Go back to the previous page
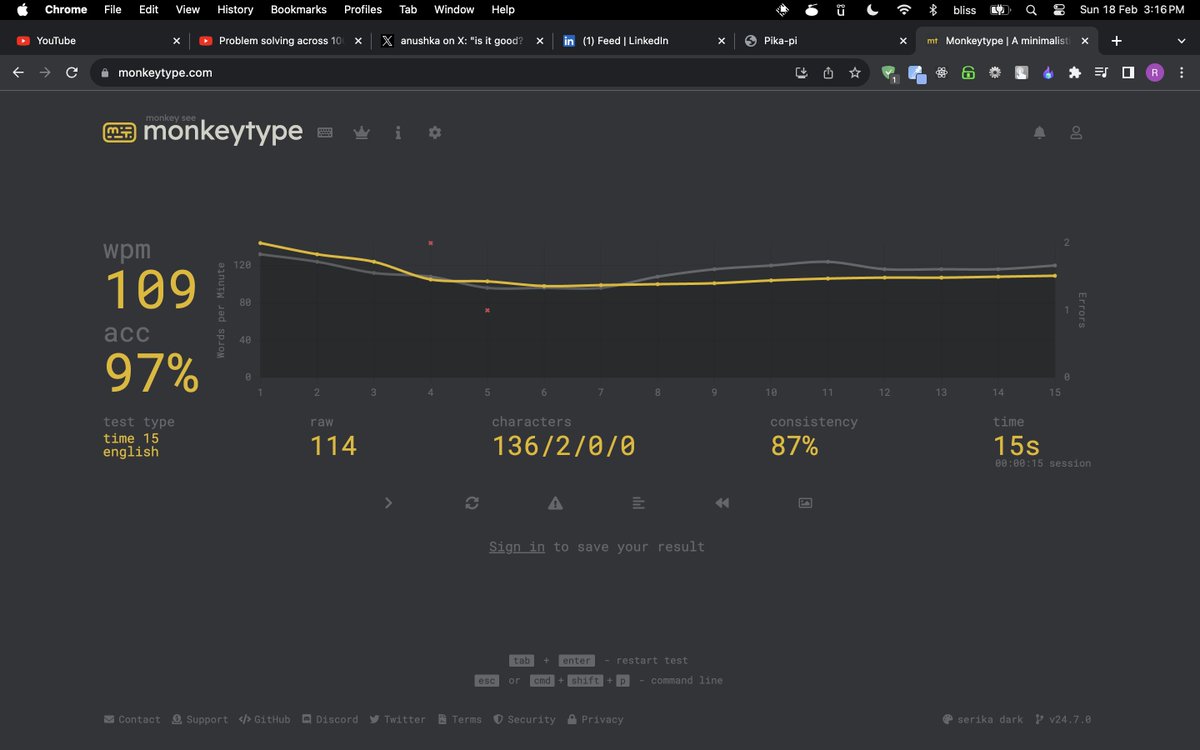1200x750 pixels. pyautogui.click(x=18, y=72)
